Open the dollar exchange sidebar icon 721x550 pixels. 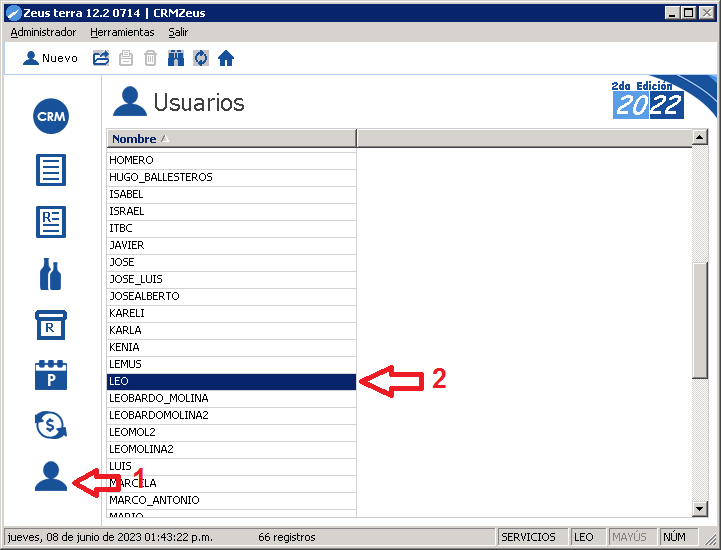click(51, 426)
